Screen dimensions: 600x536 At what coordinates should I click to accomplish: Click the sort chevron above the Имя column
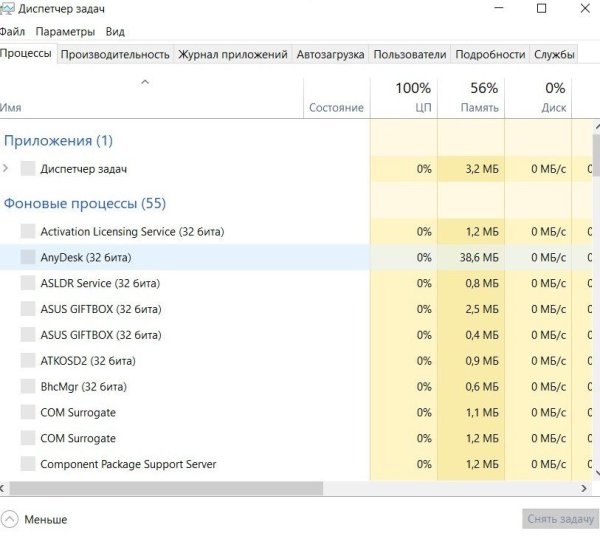[144, 82]
